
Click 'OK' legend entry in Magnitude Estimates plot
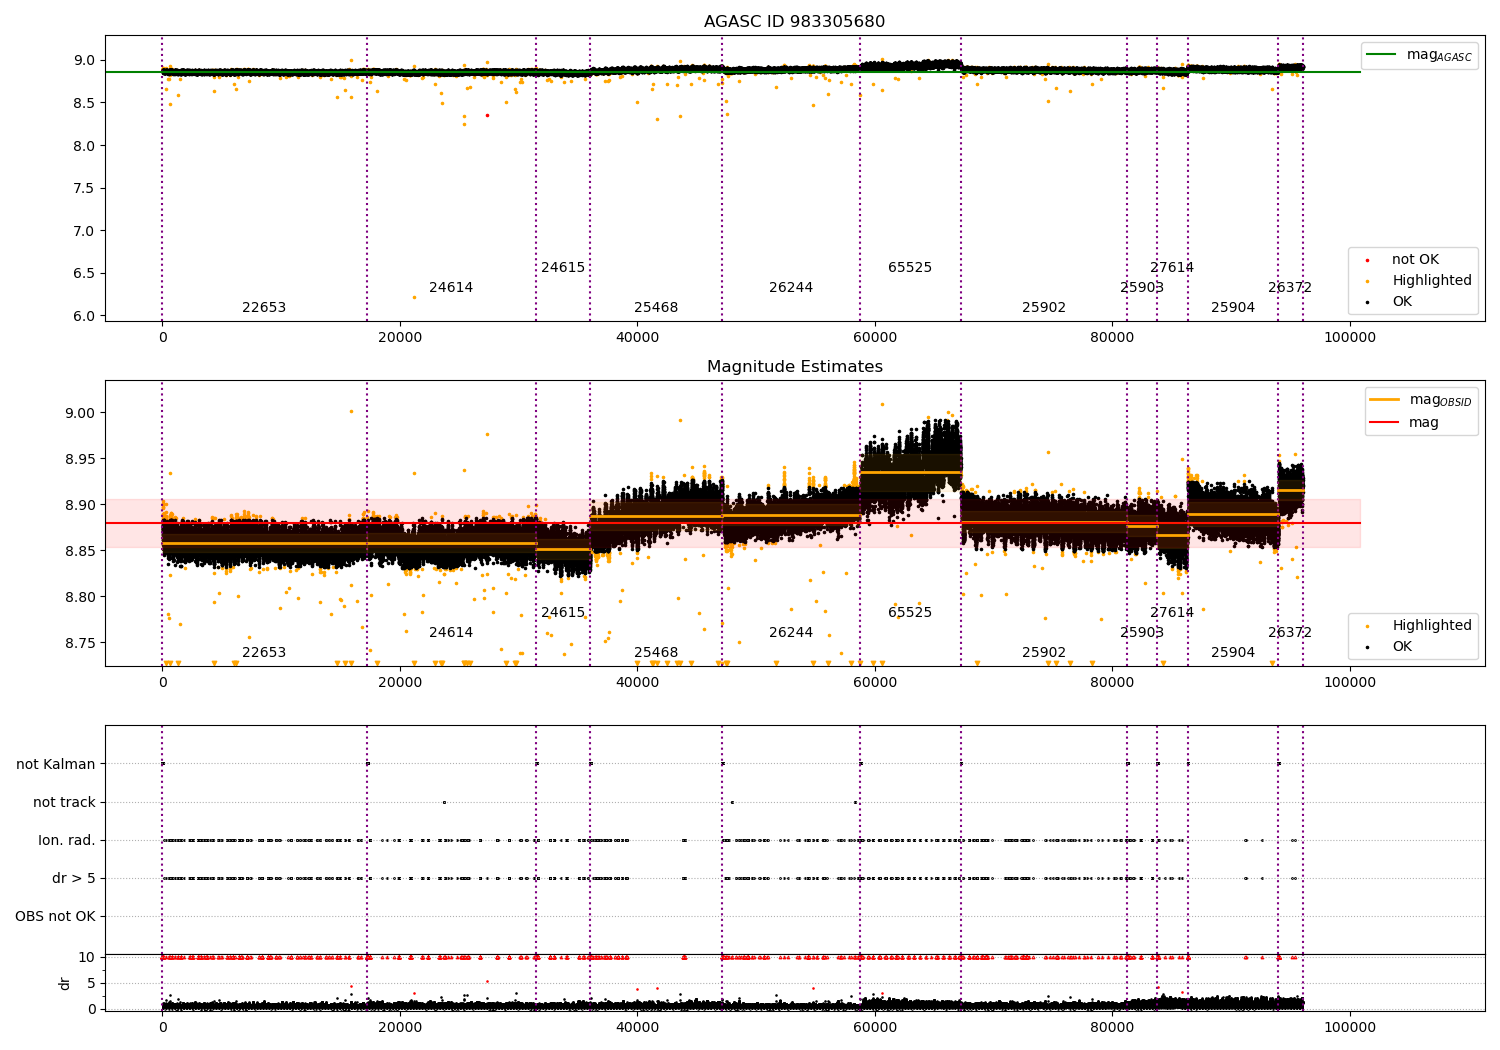coord(1402,647)
